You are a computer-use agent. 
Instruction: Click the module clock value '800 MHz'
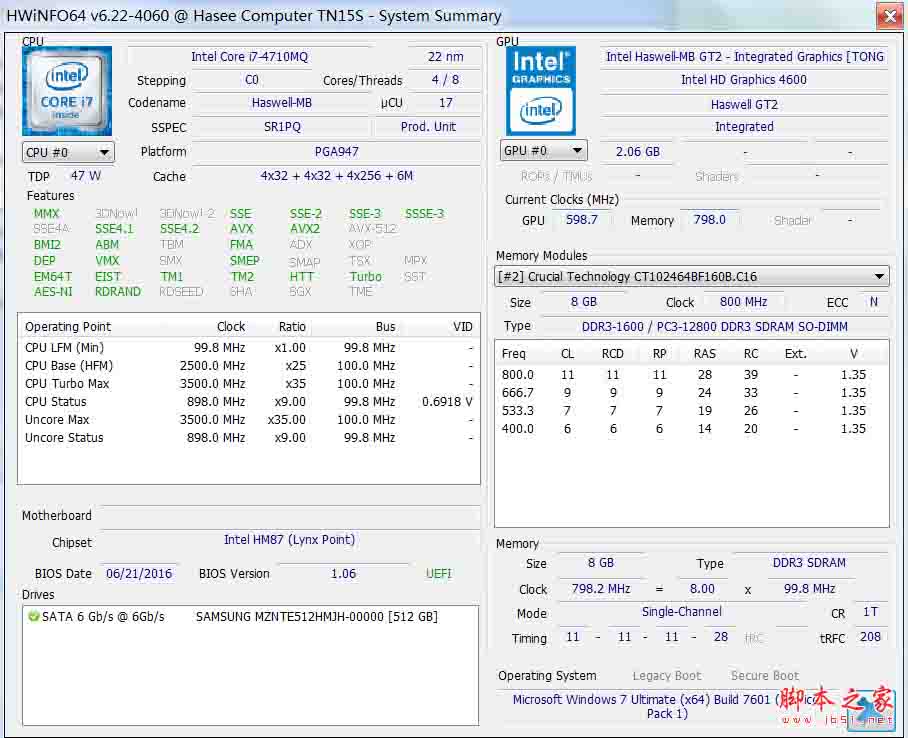744,302
